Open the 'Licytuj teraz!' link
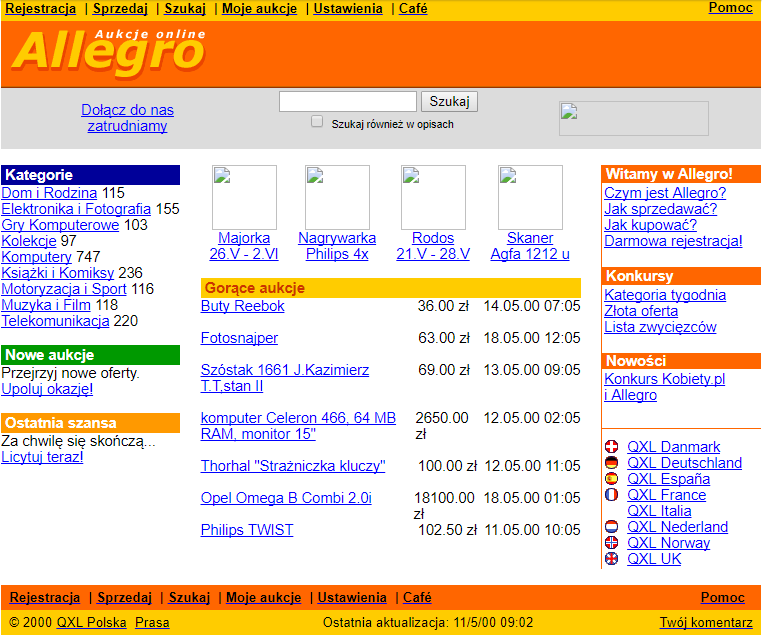Viewport: 762px width, 635px height. [x=42, y=457]
